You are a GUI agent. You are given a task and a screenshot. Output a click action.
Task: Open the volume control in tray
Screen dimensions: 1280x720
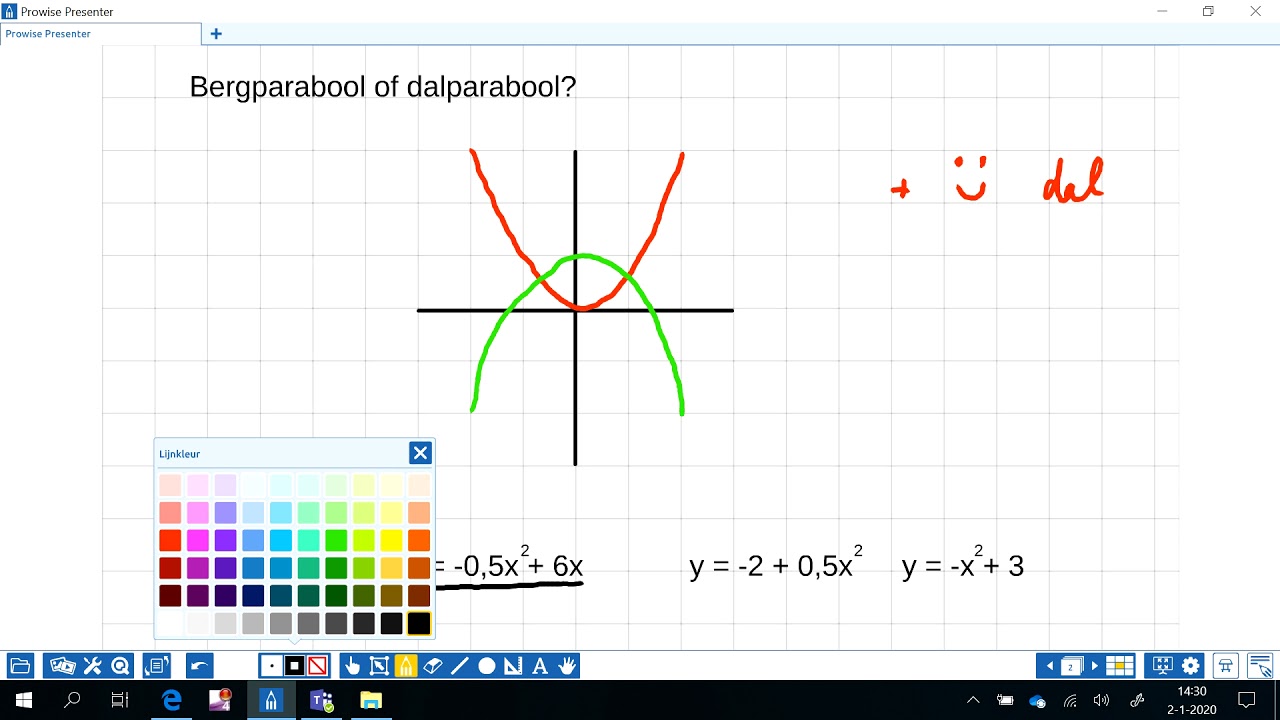[1102, 700]
